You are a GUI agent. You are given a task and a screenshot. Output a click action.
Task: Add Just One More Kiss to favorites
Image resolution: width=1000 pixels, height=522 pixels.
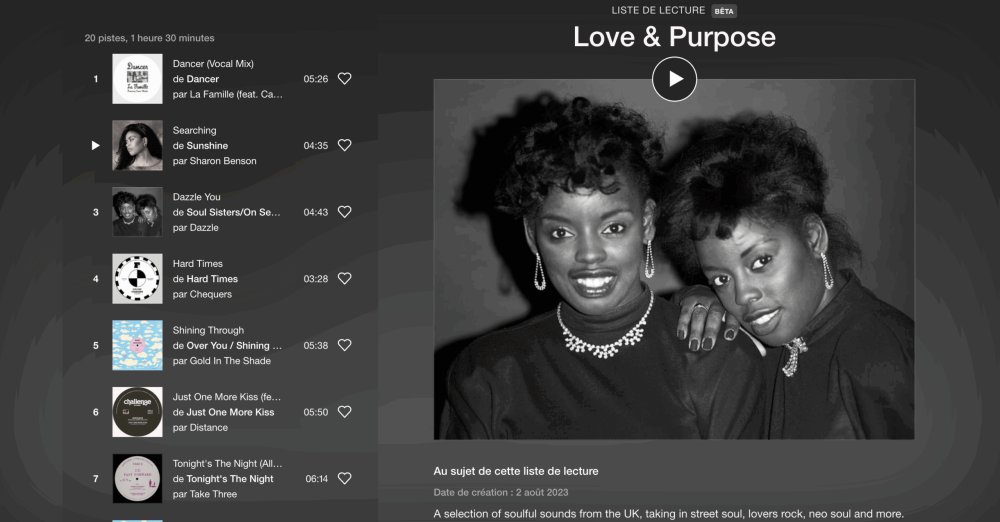[344, 412]
